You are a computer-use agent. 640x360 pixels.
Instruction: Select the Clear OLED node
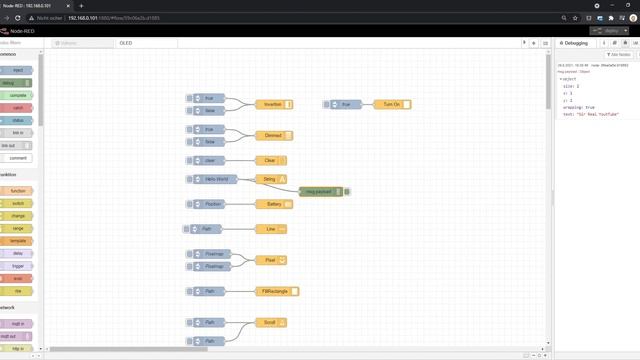(271, 160)
